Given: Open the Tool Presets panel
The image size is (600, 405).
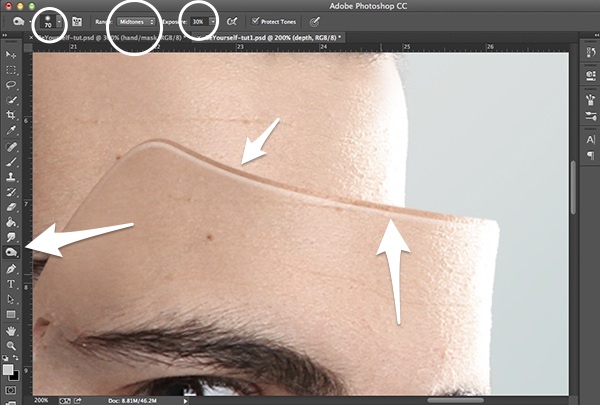Looking at the screenshot, I should click(x=590, y=116).
